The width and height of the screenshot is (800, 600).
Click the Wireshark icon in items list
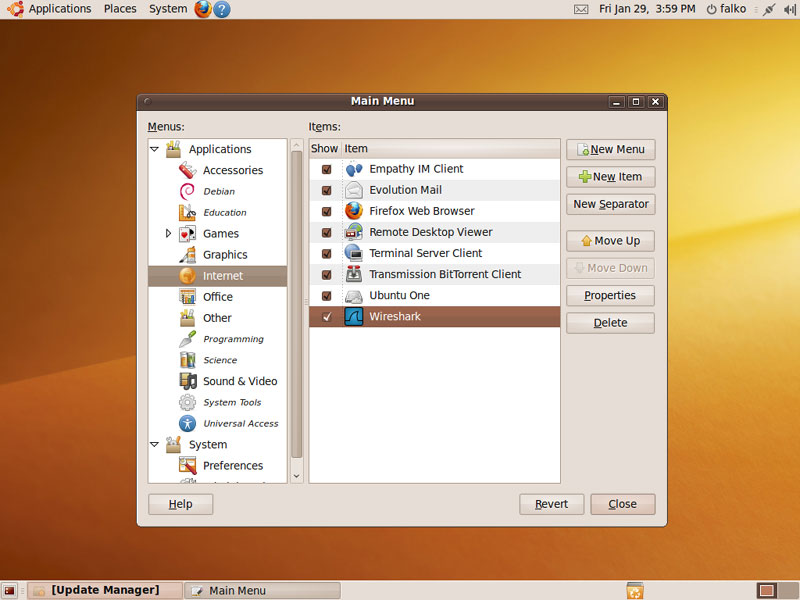354,317
